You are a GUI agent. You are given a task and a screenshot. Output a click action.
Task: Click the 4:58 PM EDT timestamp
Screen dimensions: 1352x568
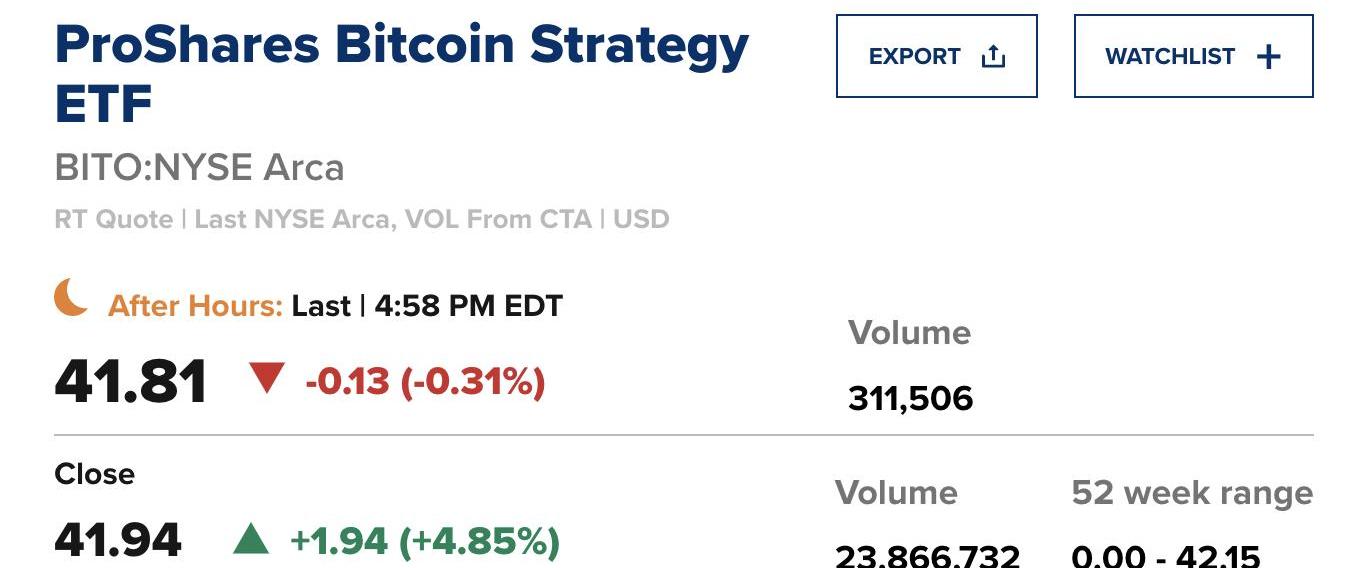(468, 306)
